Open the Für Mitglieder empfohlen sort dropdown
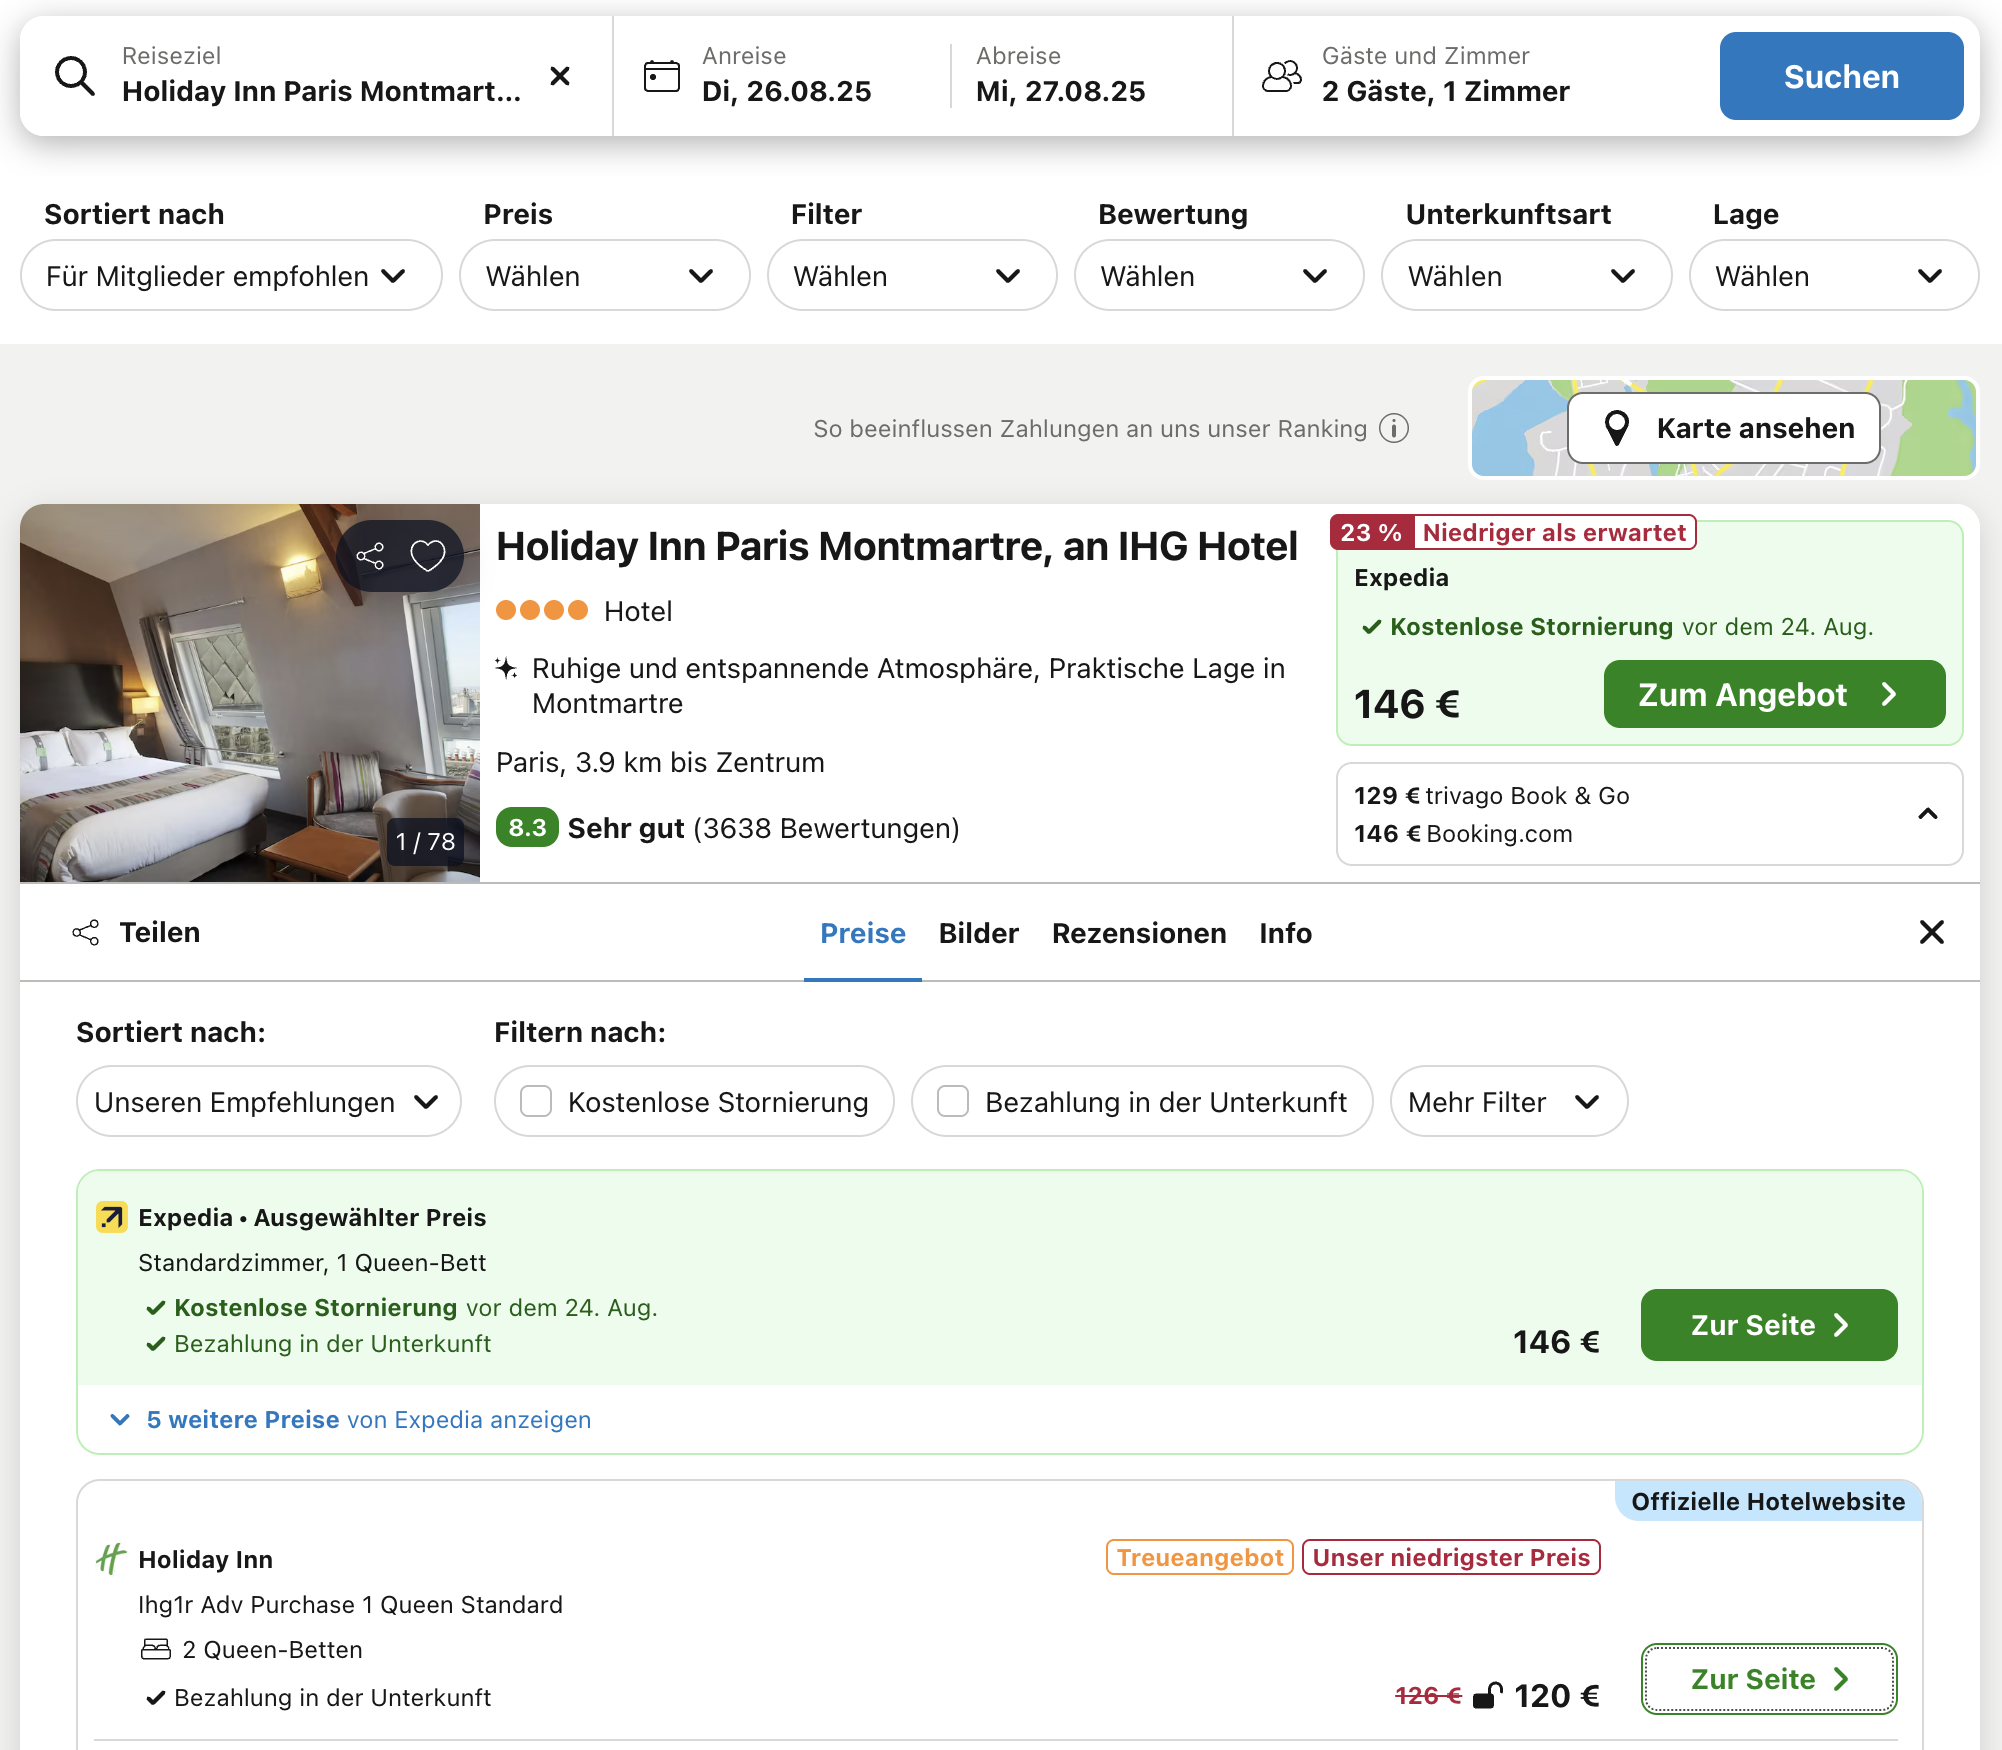 pyautogui.click(x=231, y=275)
